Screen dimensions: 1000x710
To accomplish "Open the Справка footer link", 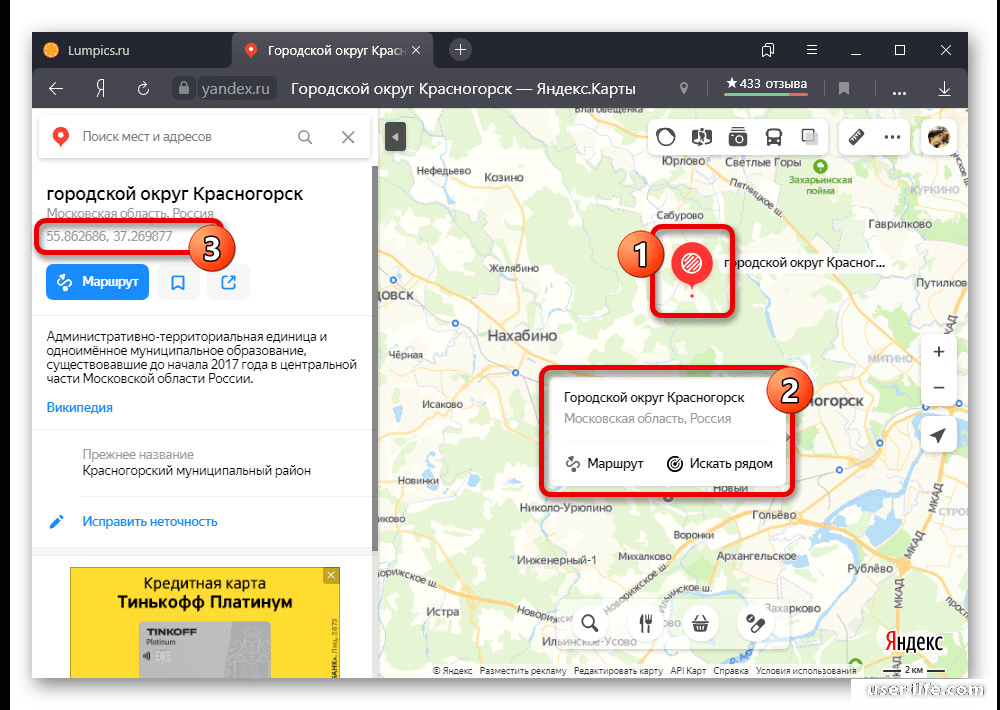I will click(x=731, y=670).
